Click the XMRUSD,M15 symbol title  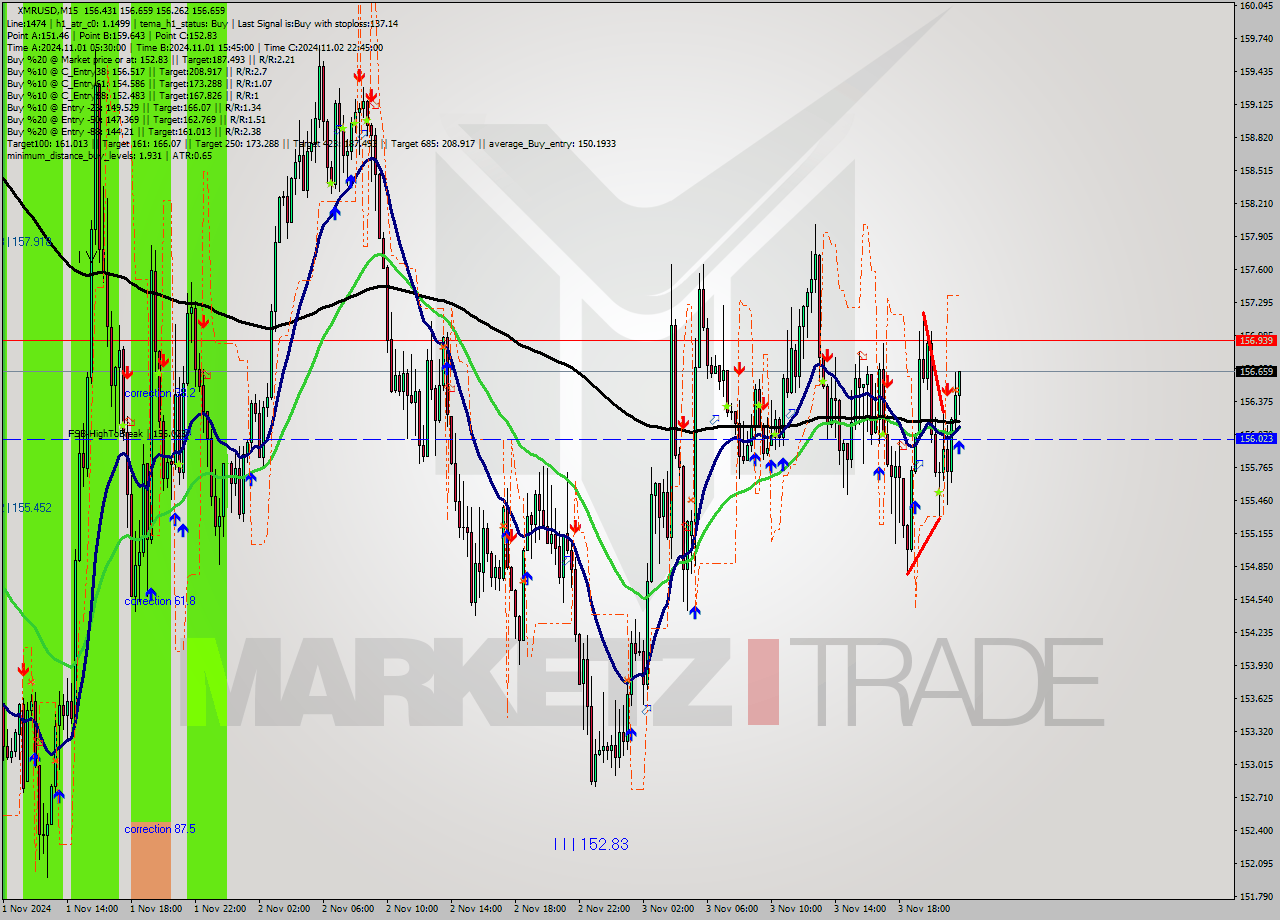[x=49, y=10]
